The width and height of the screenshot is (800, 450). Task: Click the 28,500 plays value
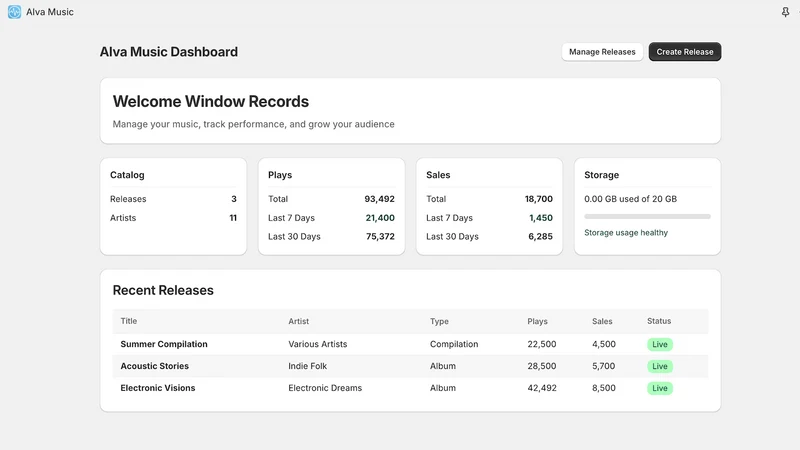[x=542, y=366]
